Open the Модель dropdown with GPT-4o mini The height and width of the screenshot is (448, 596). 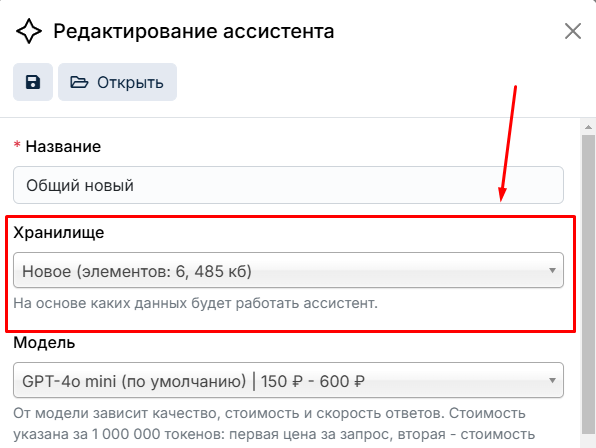pos(288,380)
